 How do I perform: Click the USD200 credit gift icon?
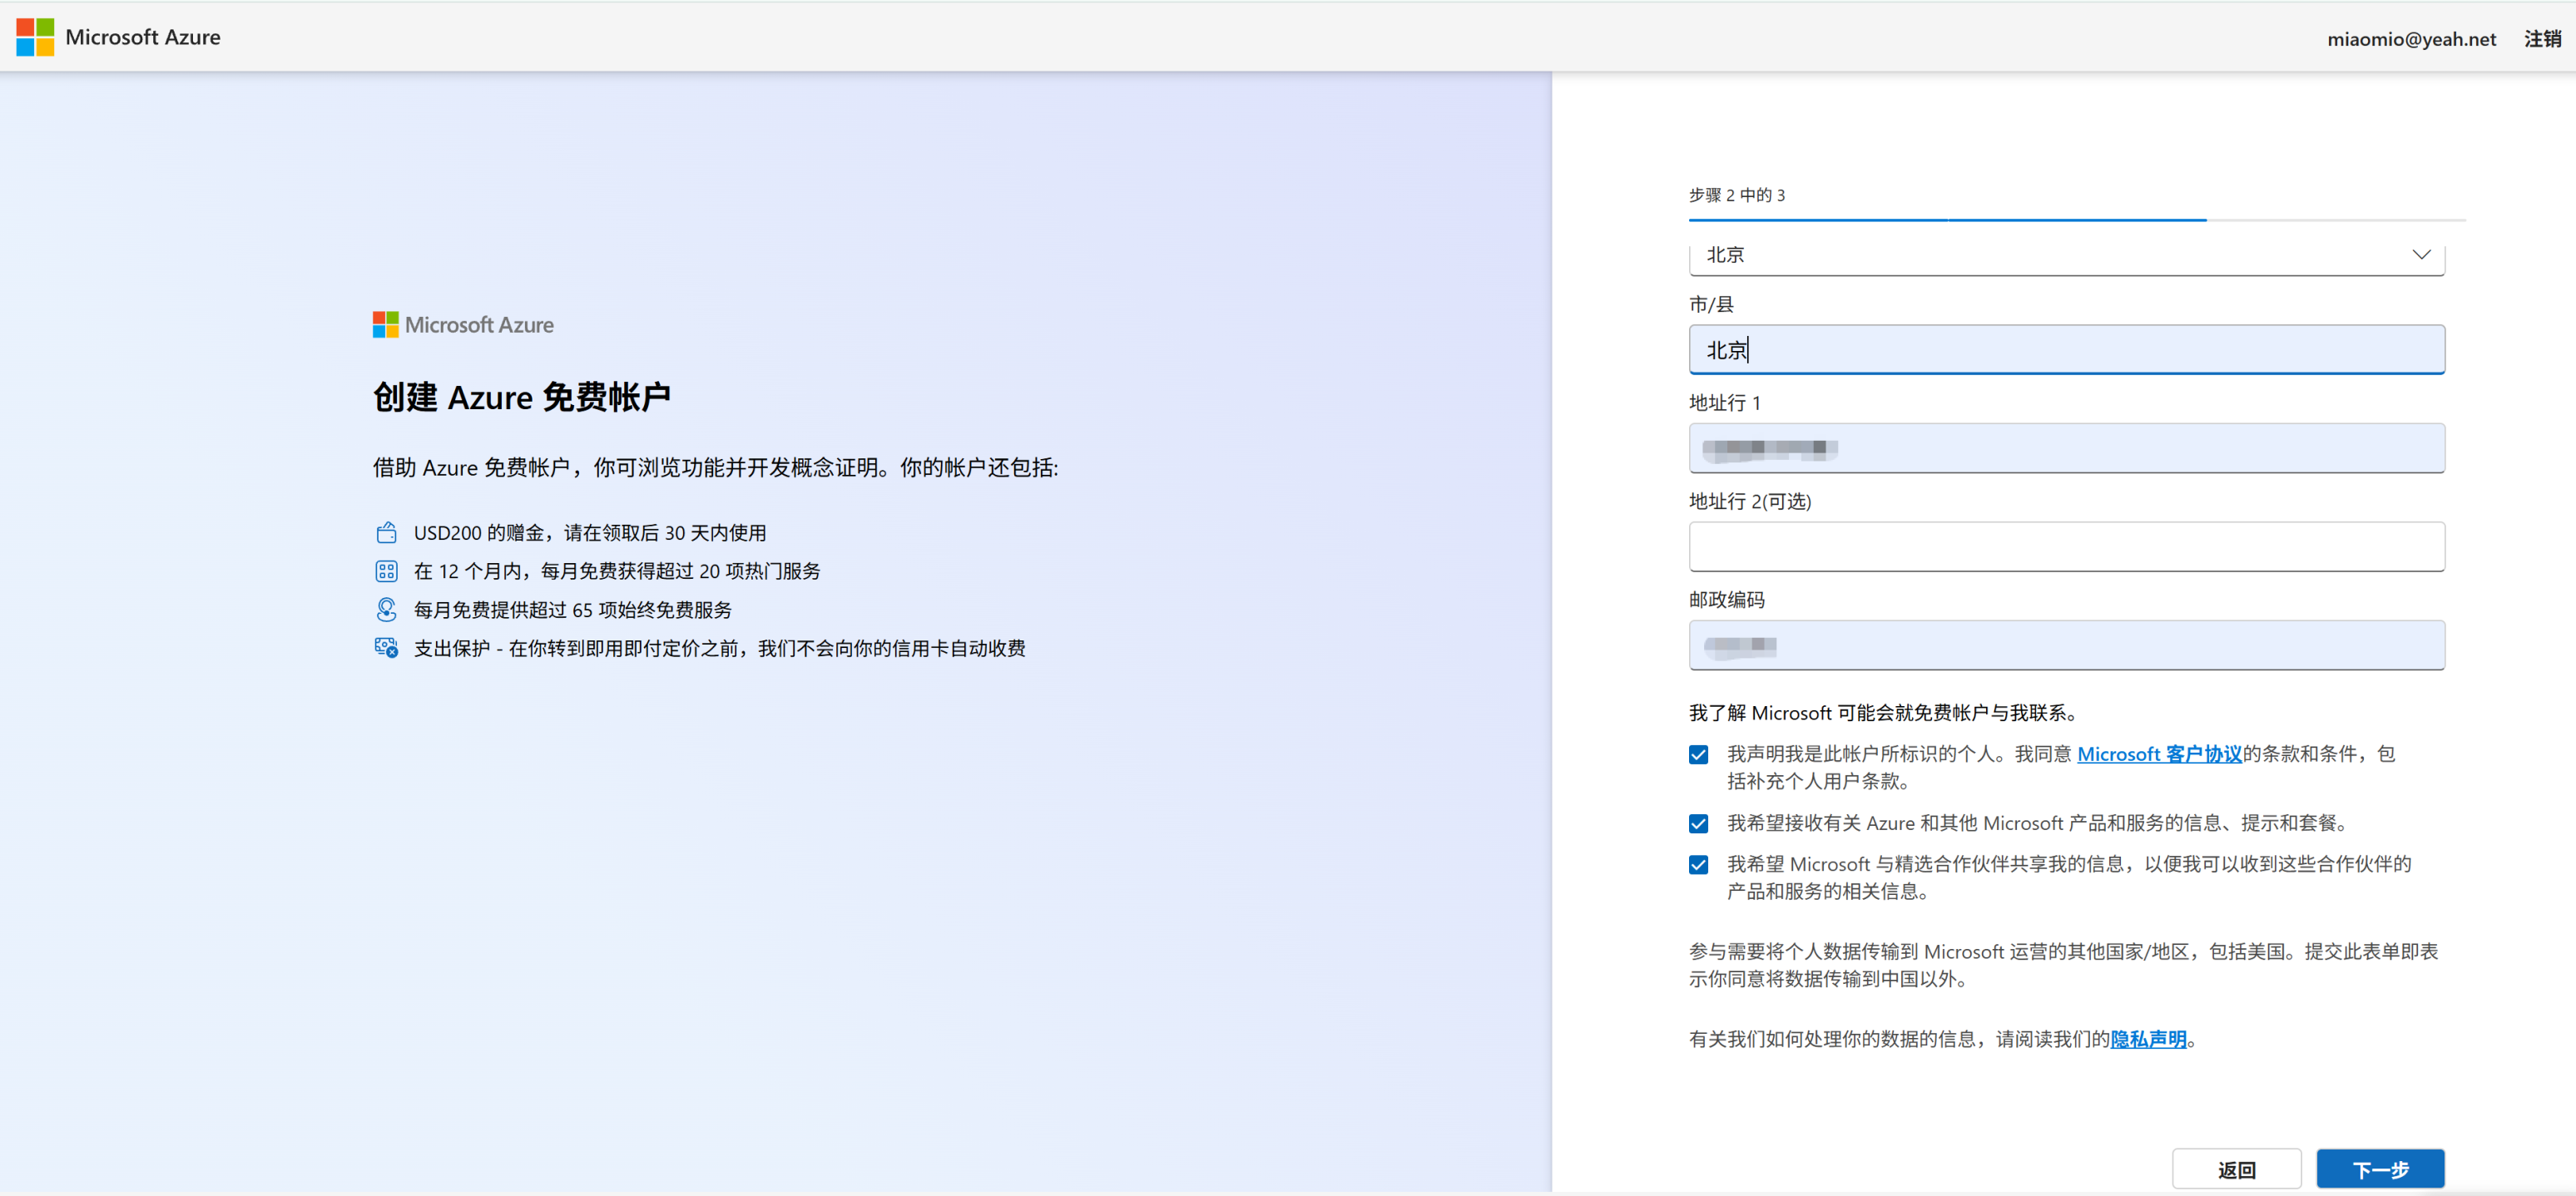pyautogui.click(x=386, y=533)
